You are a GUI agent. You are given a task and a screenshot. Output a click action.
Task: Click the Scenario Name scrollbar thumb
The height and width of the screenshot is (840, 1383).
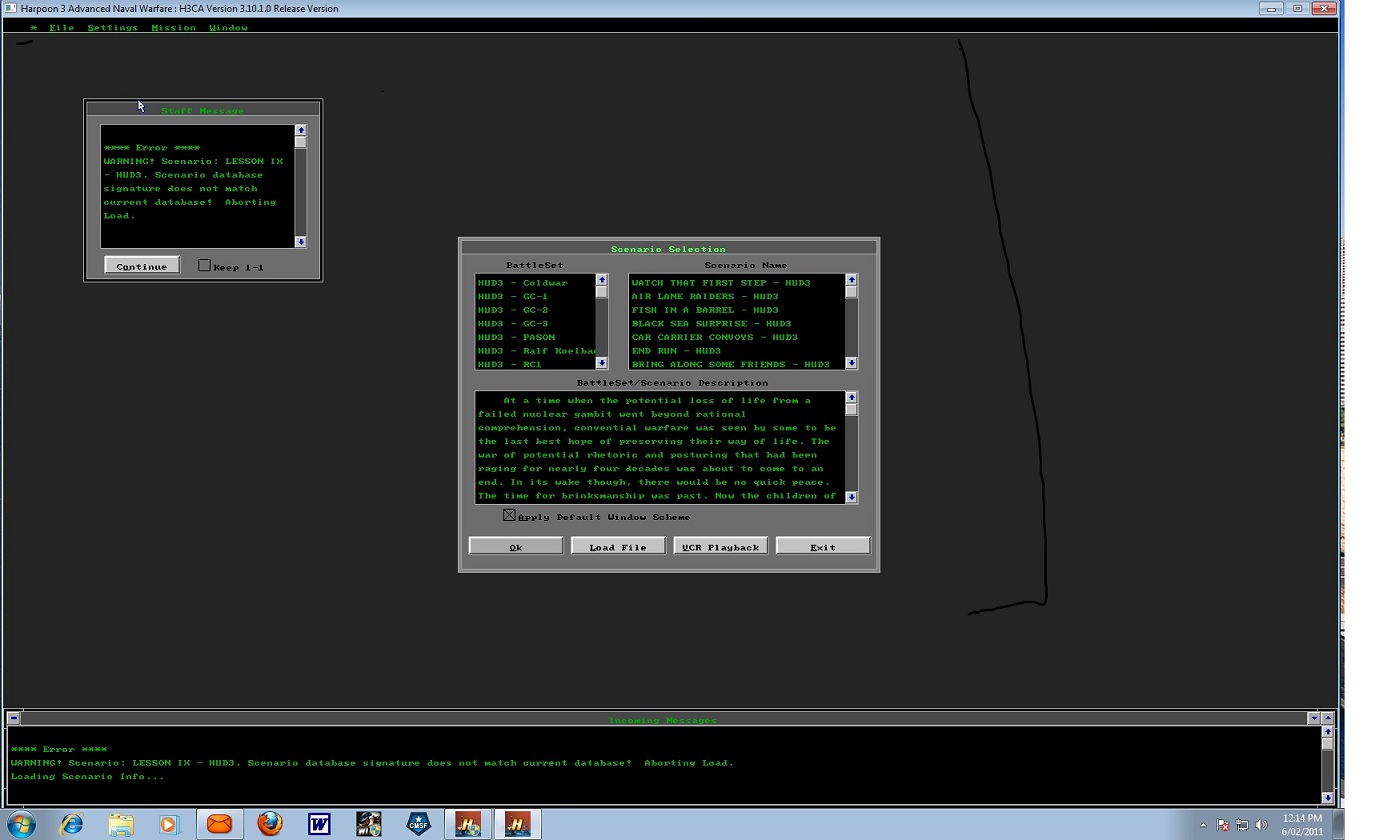851,291
